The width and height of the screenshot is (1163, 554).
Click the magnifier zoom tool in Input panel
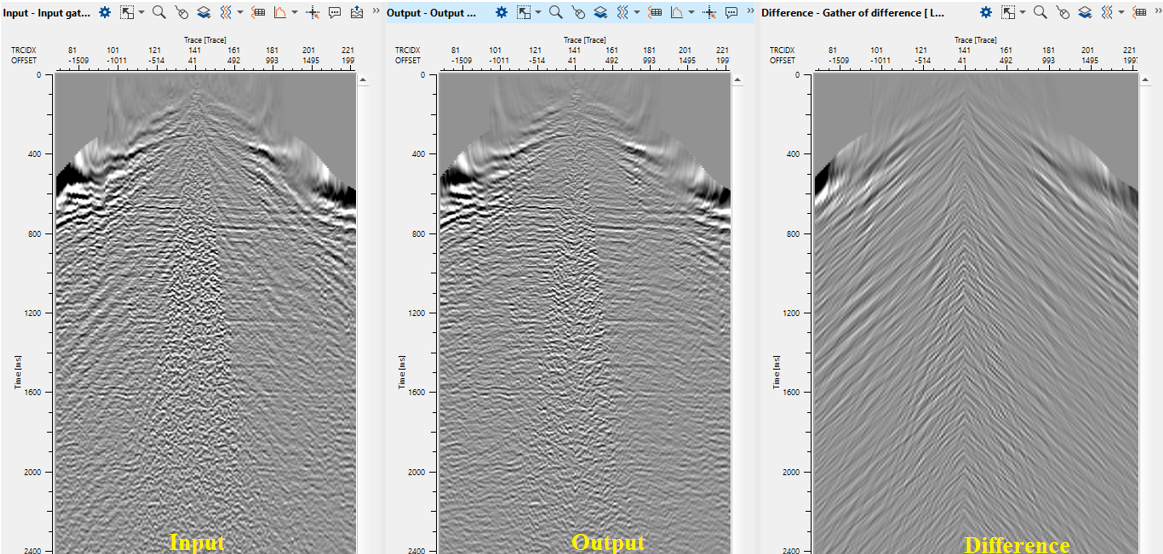(x=158, y=13)
